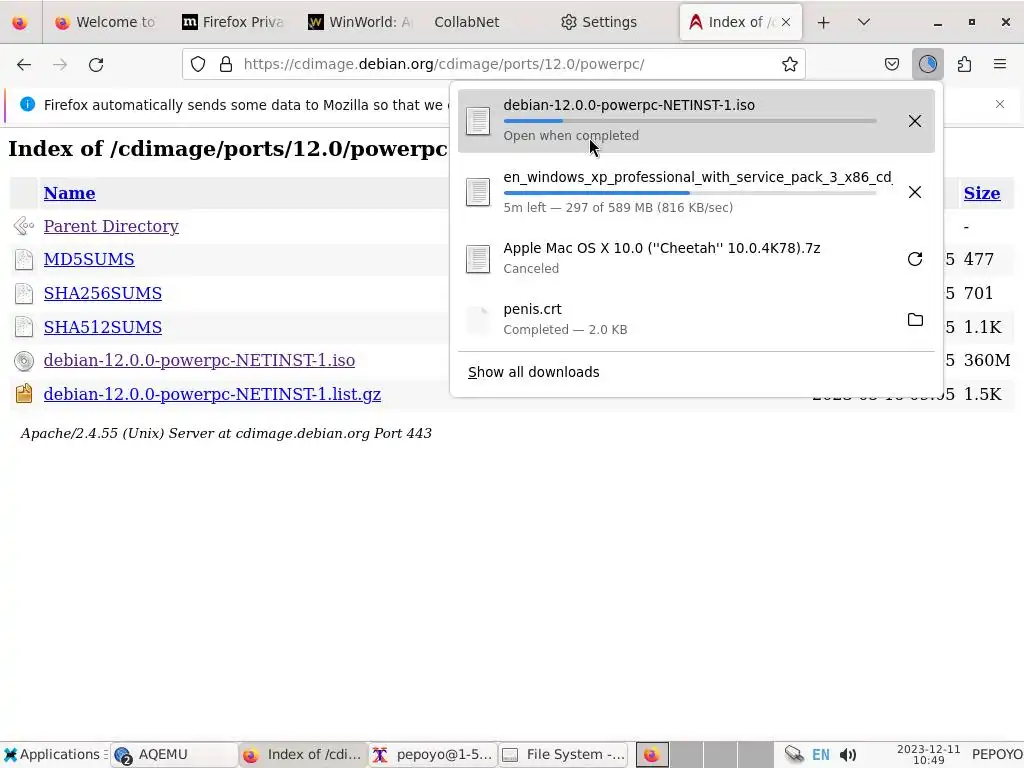Open the SHA512SUMS file link
Image resolution: width=1024 pixels, height=768 pixels.
(x=103, y=327)
